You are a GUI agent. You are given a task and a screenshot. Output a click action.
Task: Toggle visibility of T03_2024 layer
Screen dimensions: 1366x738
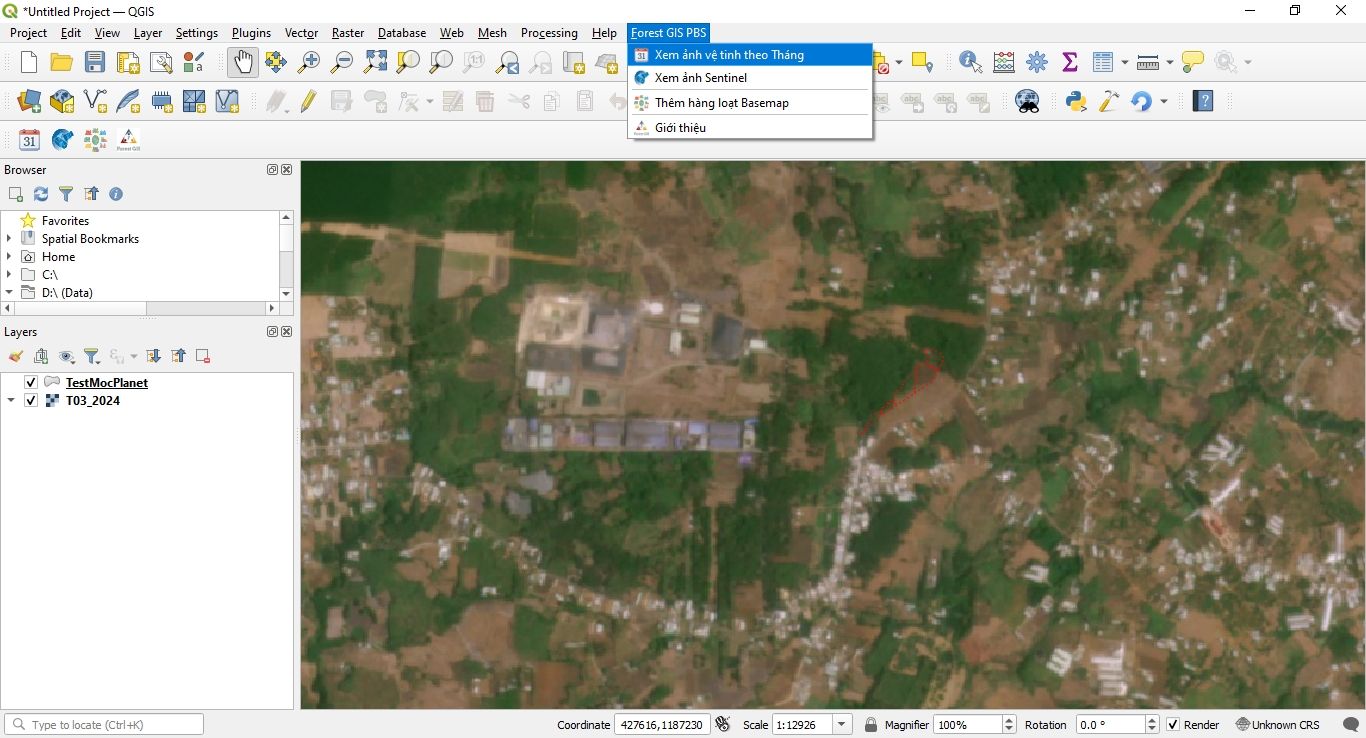31,401
